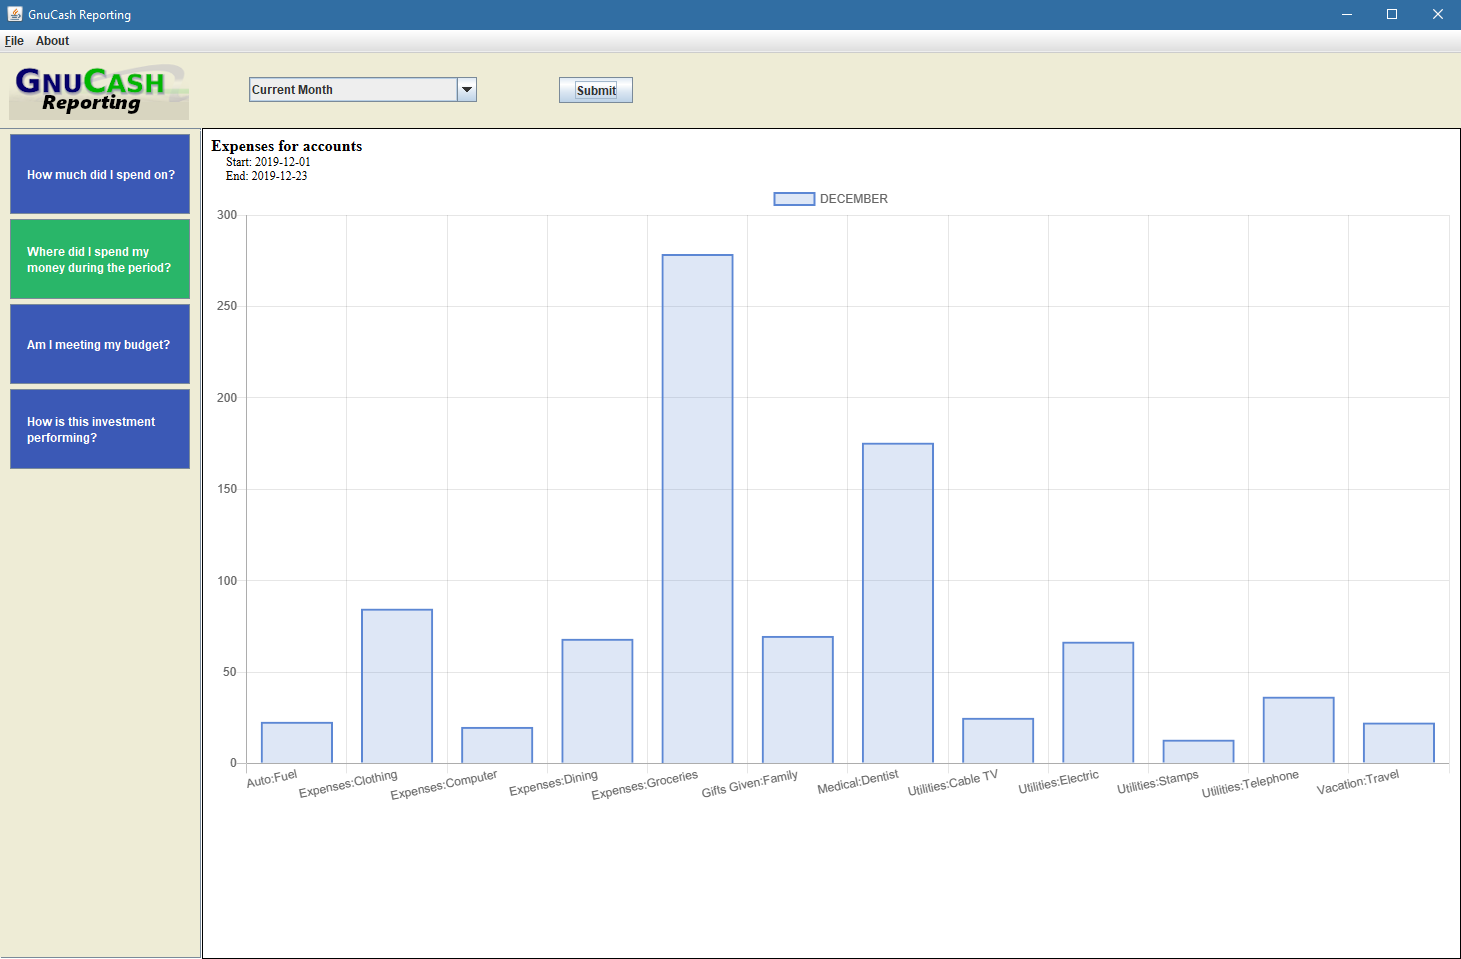The image size is (1461, 959).
Task: Click the Java app icon in title bar
Action: coord(15,14)
